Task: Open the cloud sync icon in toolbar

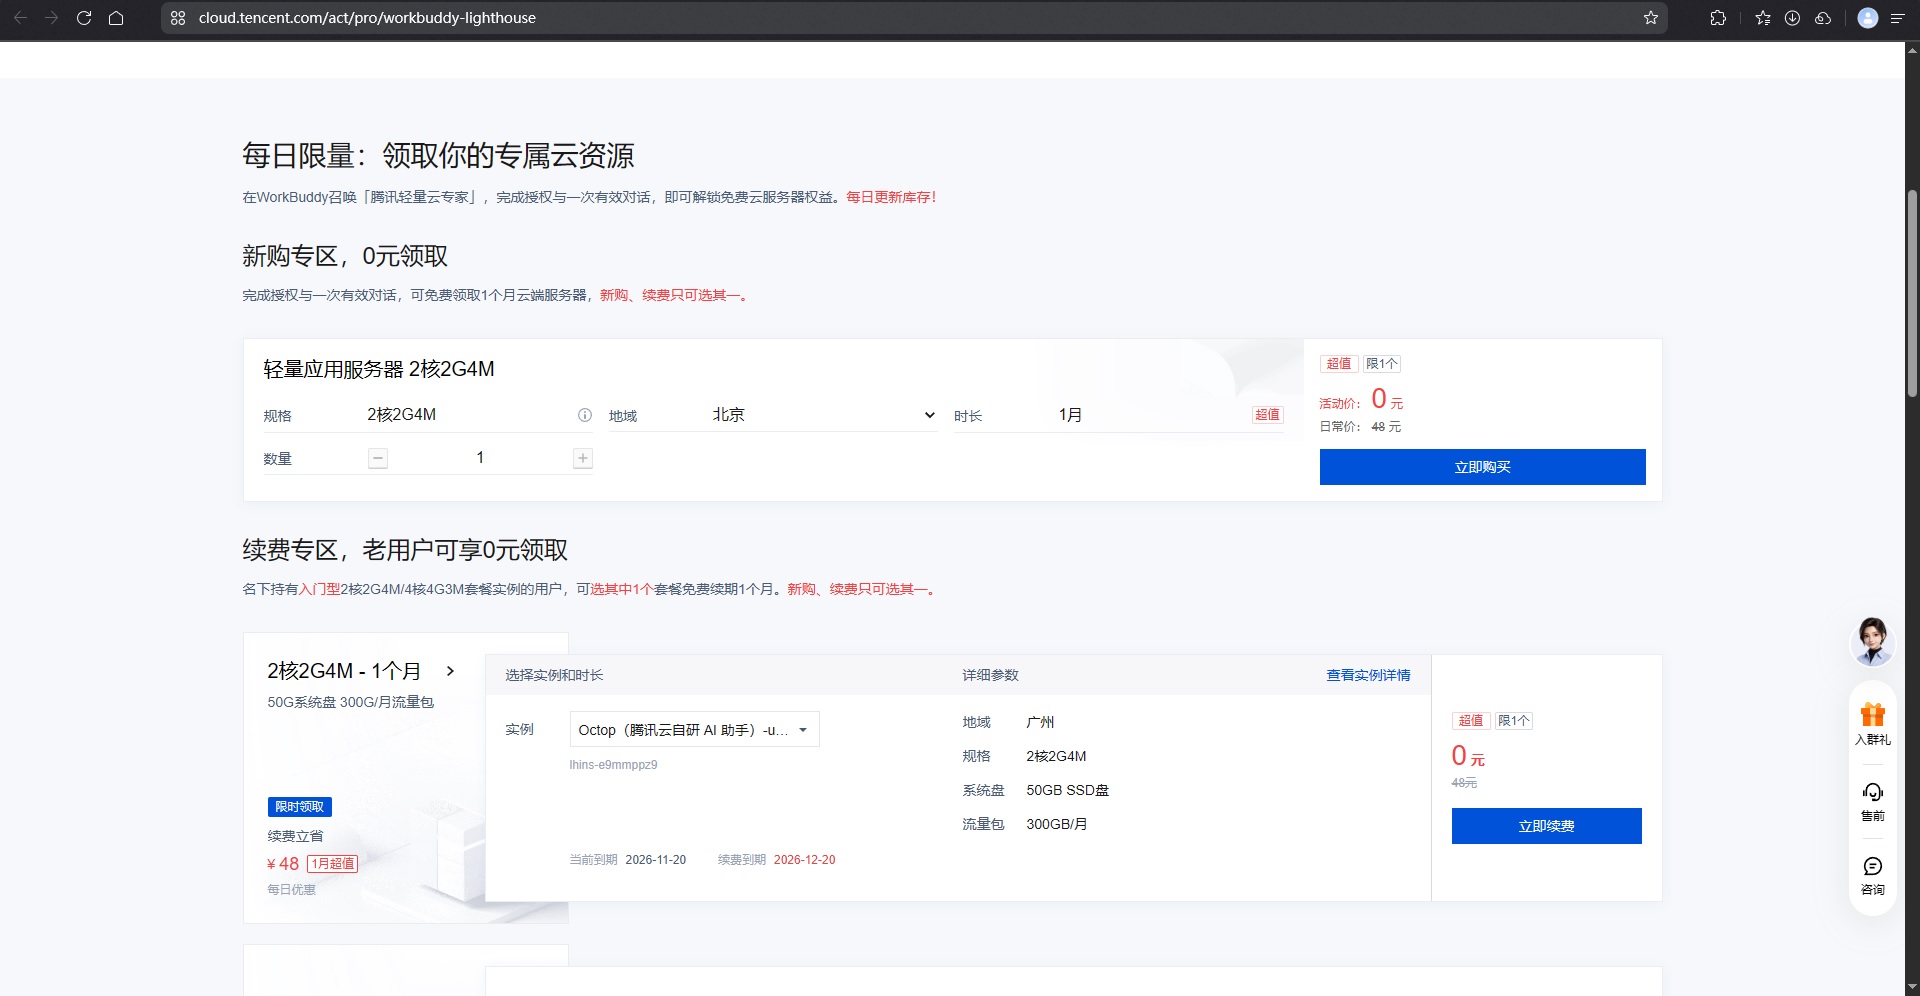Action: click(x=1823, y=18)
